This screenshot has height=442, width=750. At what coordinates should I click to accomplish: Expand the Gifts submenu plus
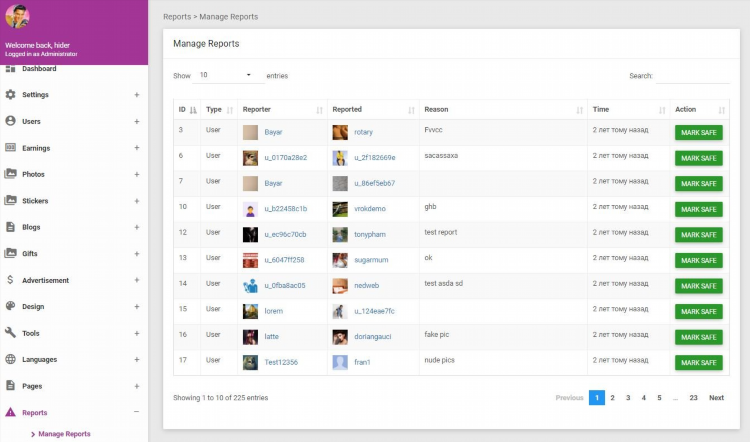click(x=137, y=254)
